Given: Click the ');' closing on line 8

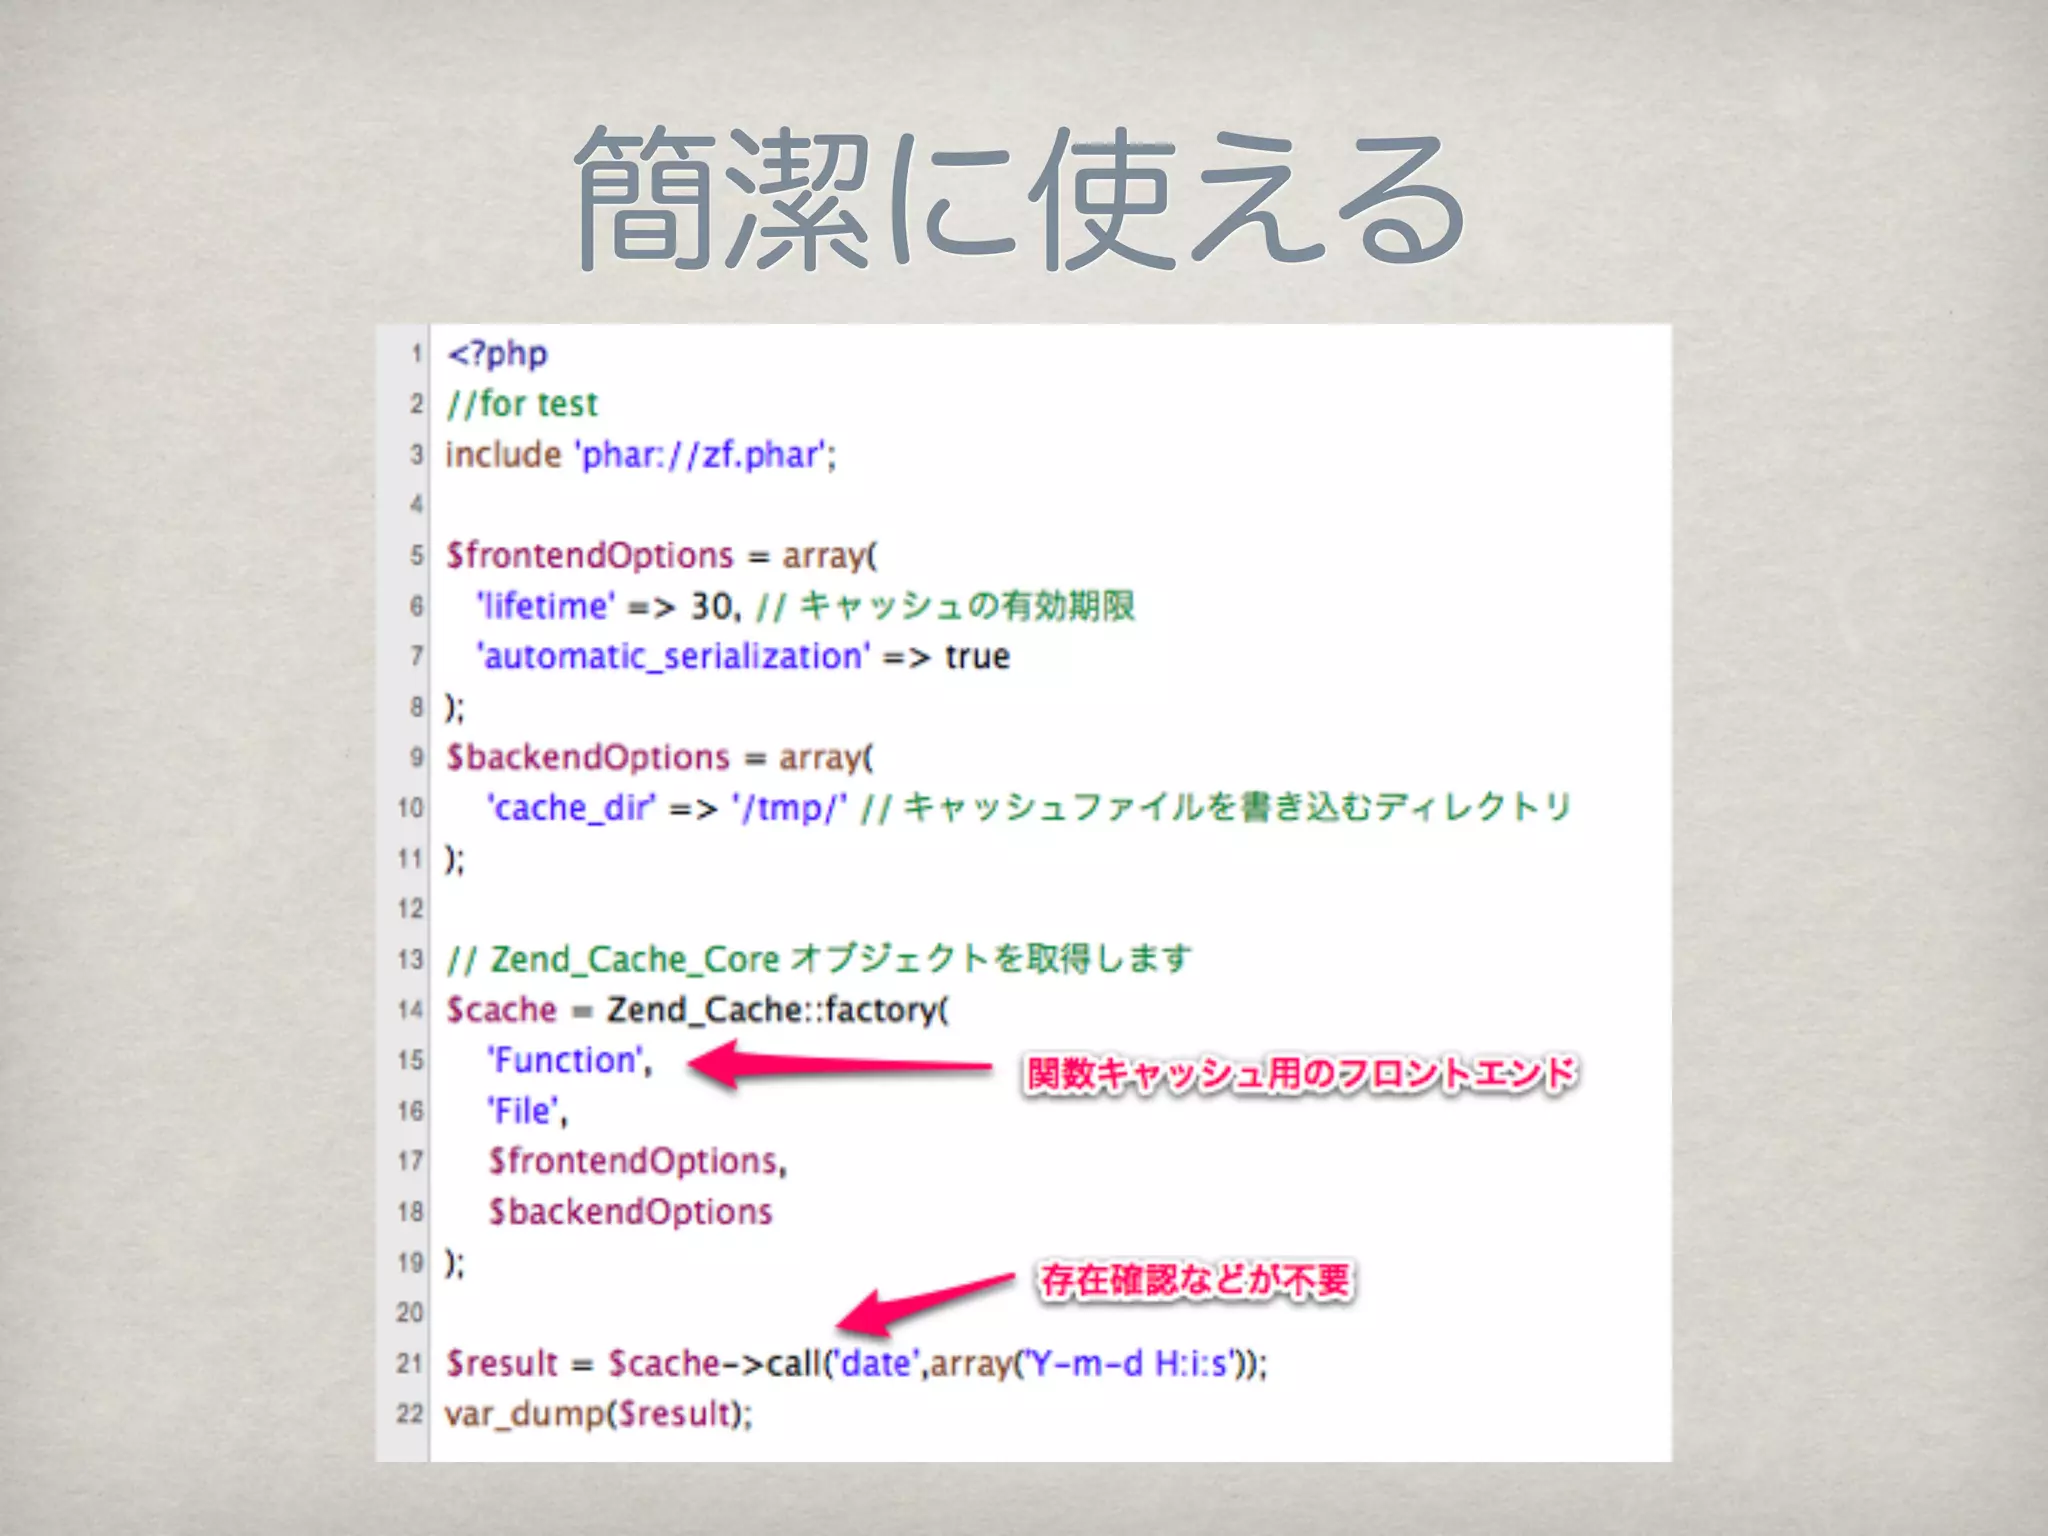Looking at the screenshot, I should (x=455, y=708).
